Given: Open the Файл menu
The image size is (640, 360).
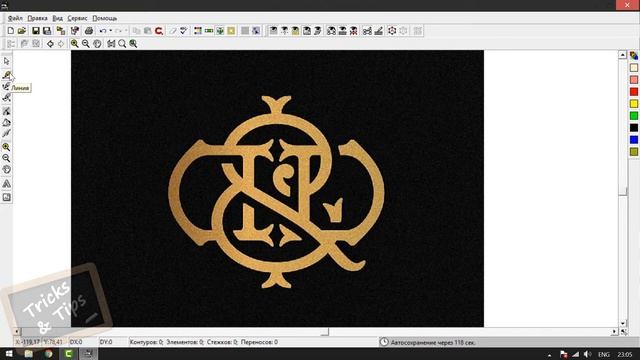Looking at the screenshot, I should tap(15, 18).
